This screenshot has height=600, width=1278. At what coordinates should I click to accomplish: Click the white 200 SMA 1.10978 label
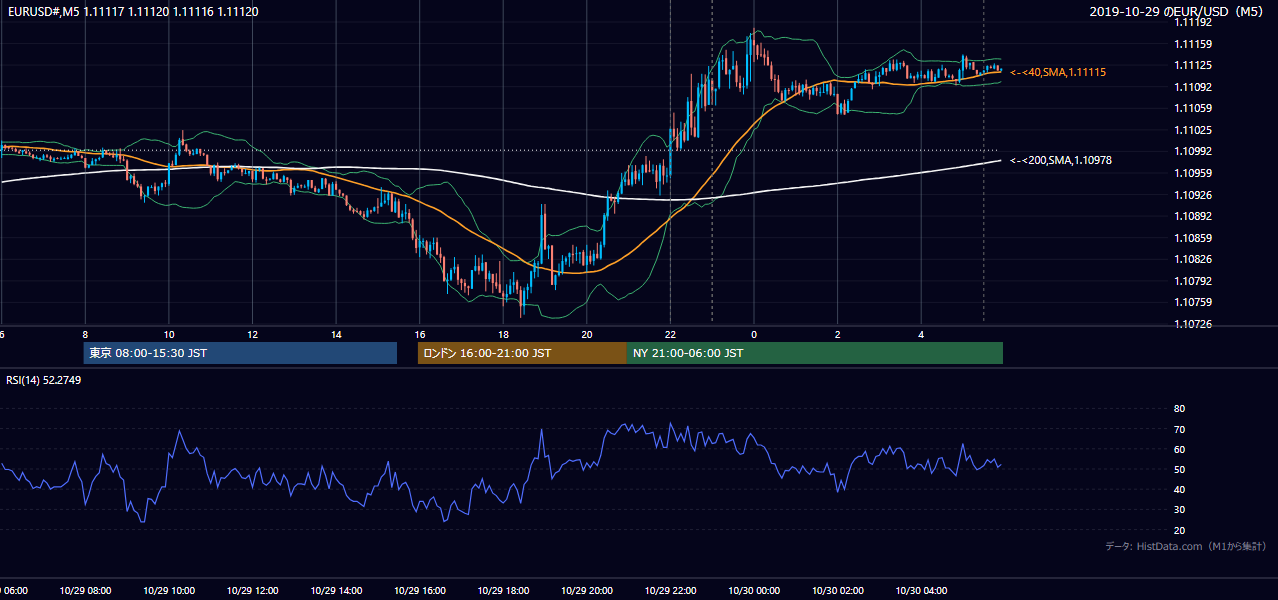point(1061,160)
